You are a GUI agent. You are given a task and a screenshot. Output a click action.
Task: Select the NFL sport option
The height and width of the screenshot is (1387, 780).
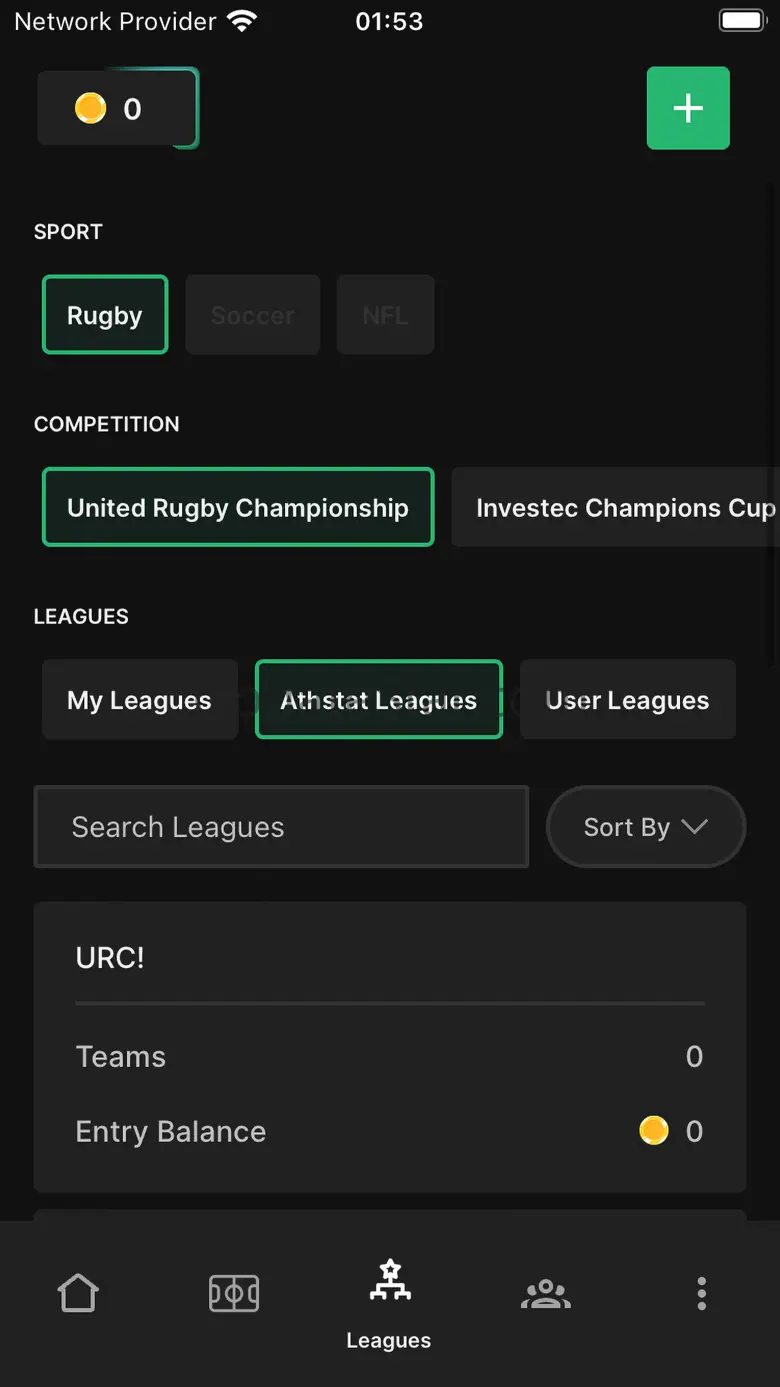385,315
